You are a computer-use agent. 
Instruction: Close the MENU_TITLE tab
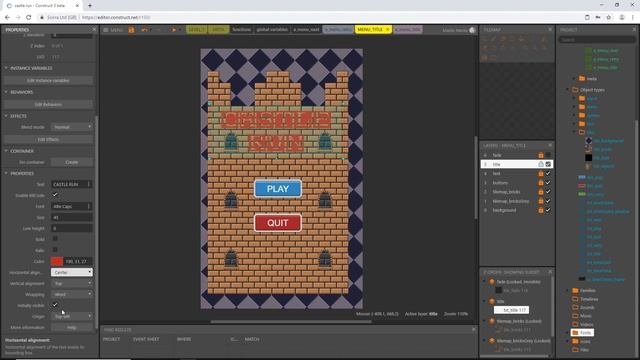pyautogui.click(x=388, y=30)
